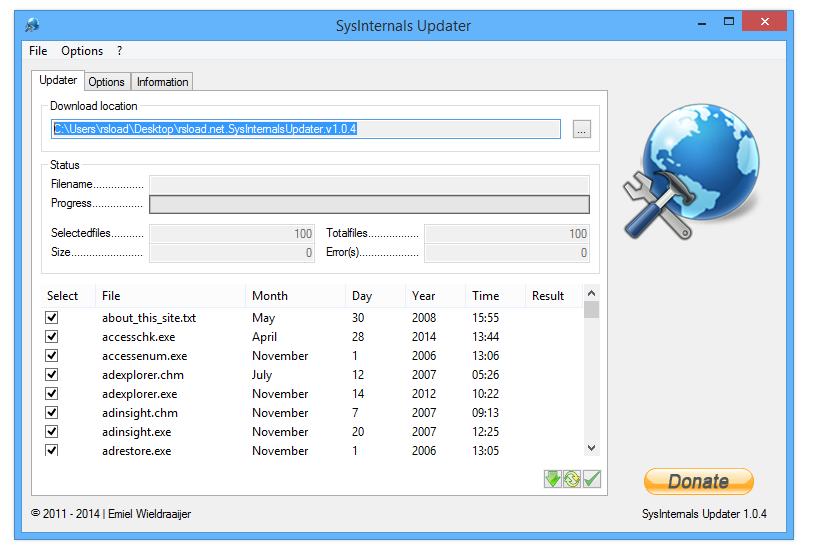Toggle the adrestore.exe checkbox
Image resolution: width=824 pixels, height=553 pixels.
pyautogui.click(x=52, y=450)
